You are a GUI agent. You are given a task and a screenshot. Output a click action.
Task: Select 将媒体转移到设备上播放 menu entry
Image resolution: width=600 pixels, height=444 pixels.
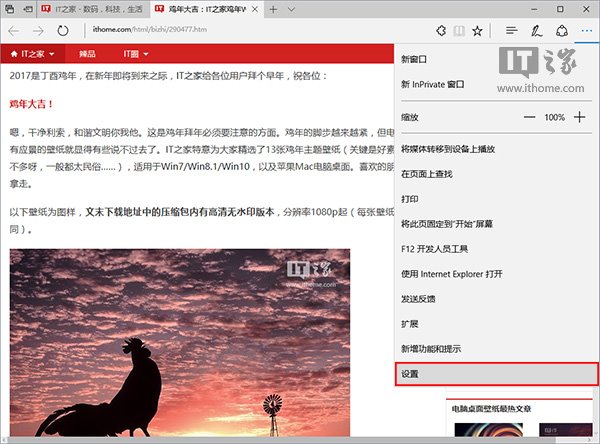(x=497, y=149)
